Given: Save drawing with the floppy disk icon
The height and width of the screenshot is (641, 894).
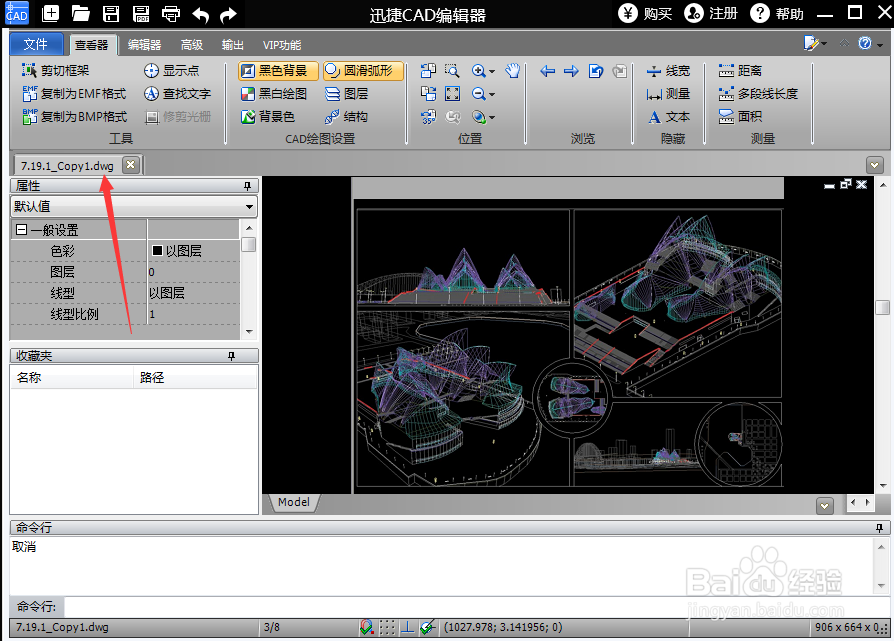Looking at the screenshot, I should (x=111, y=13).
